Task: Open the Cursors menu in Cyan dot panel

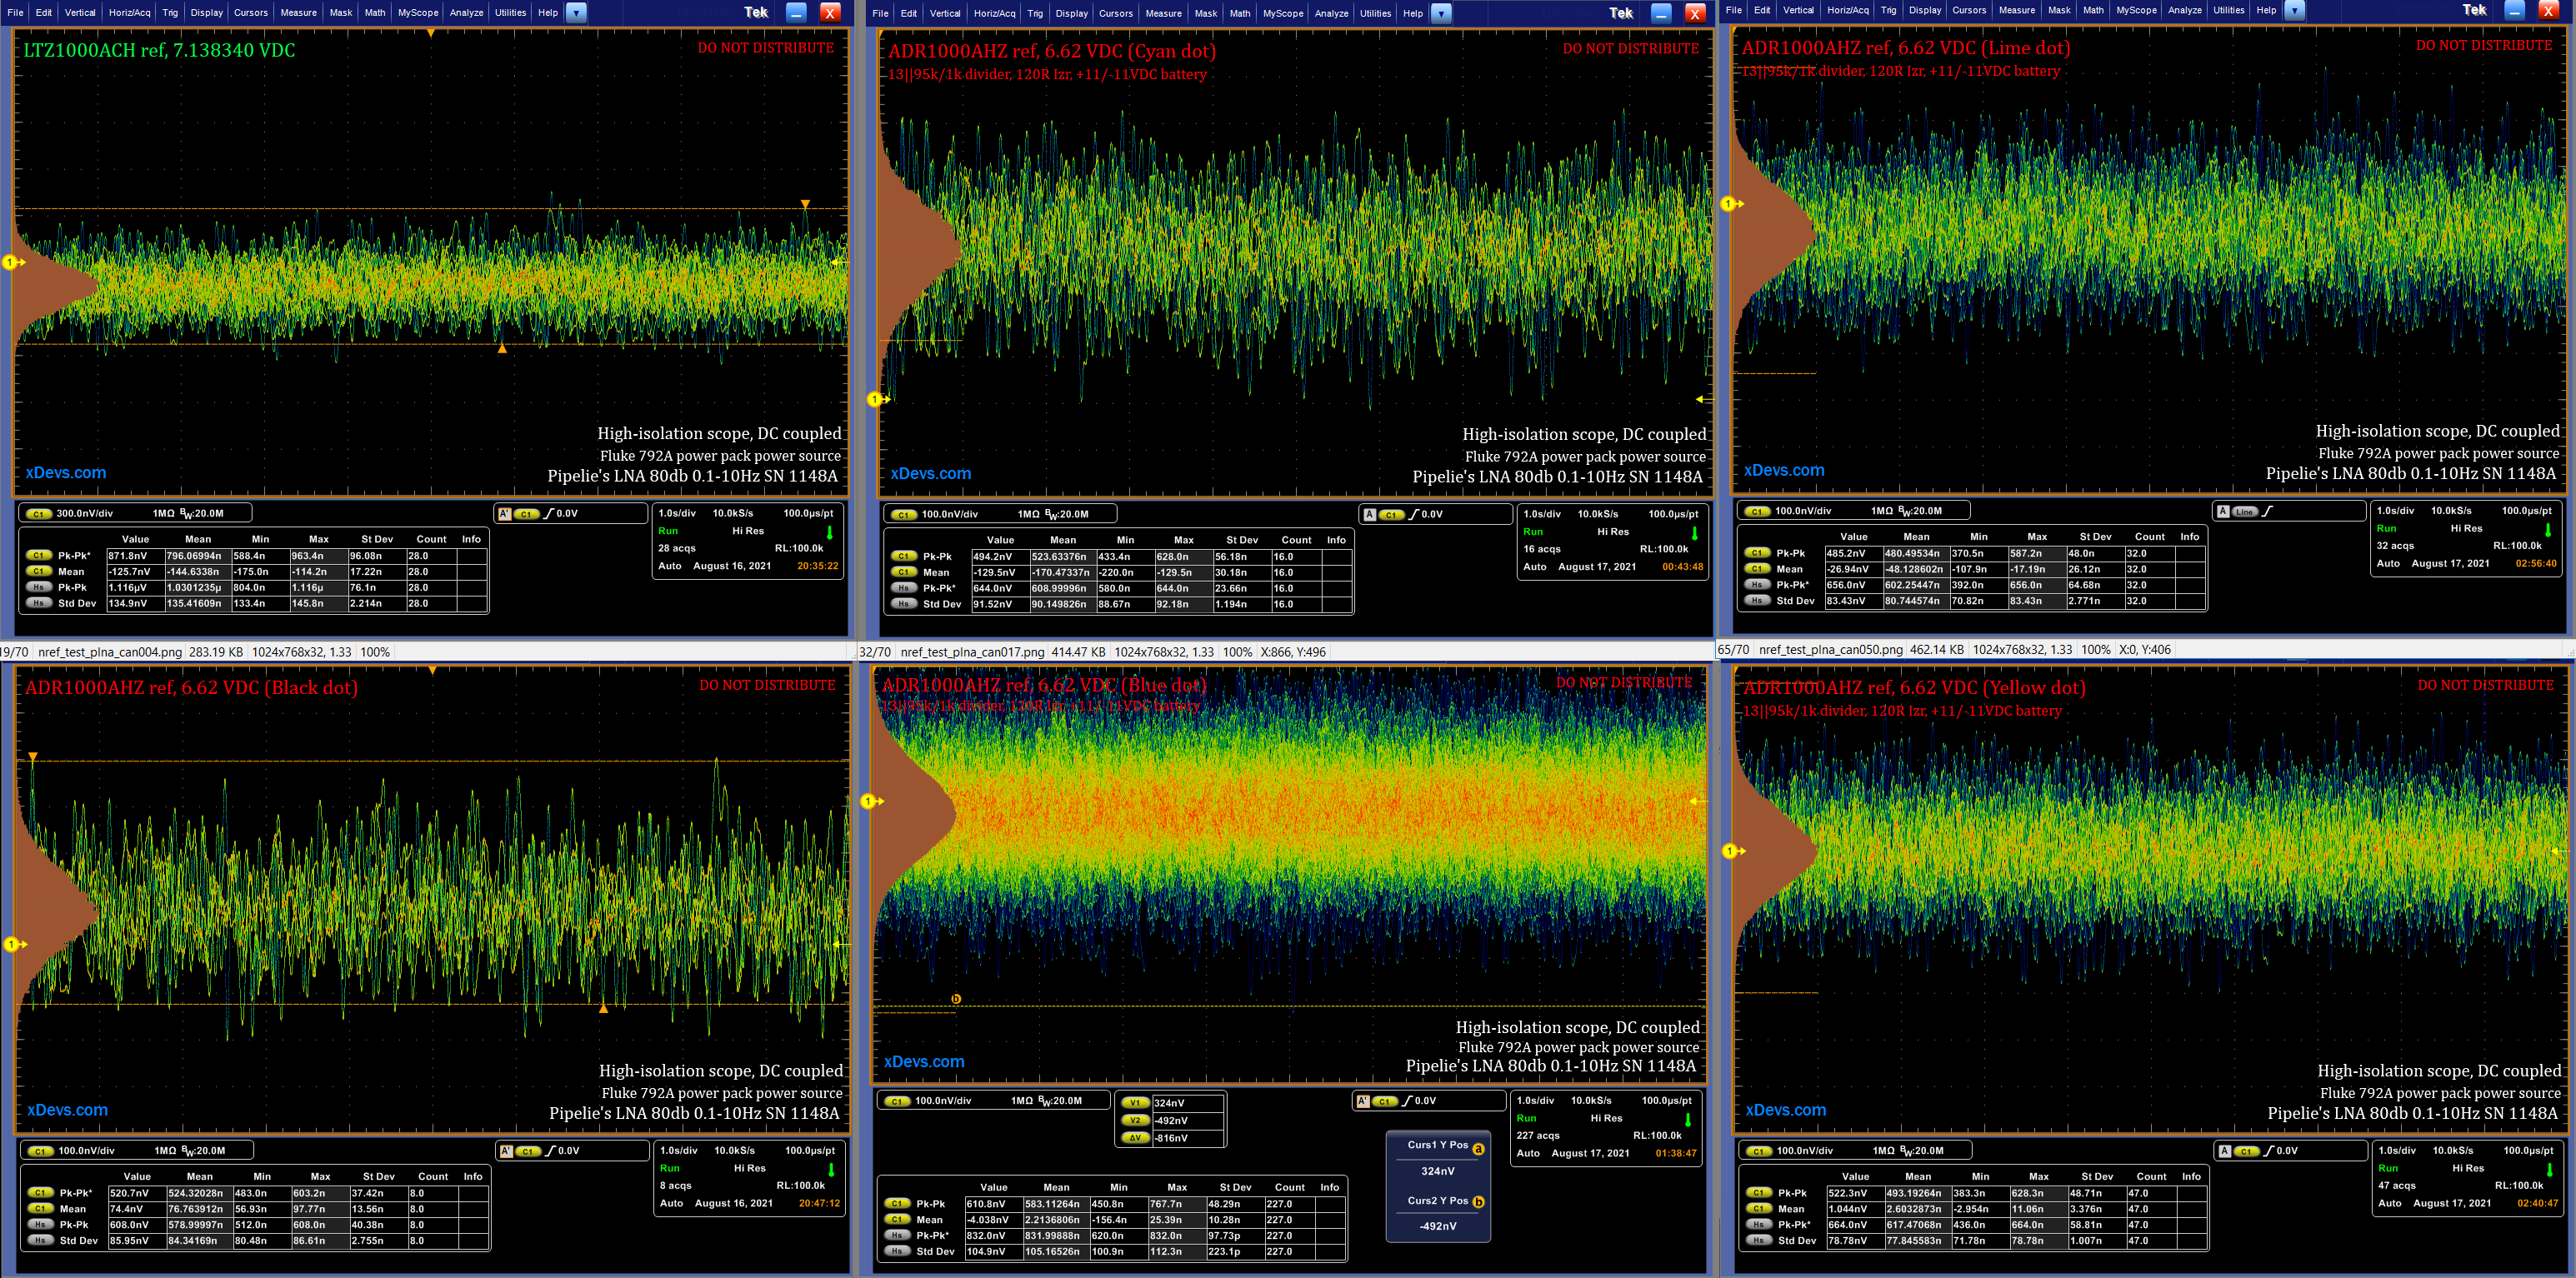Action: [1115, 14]
